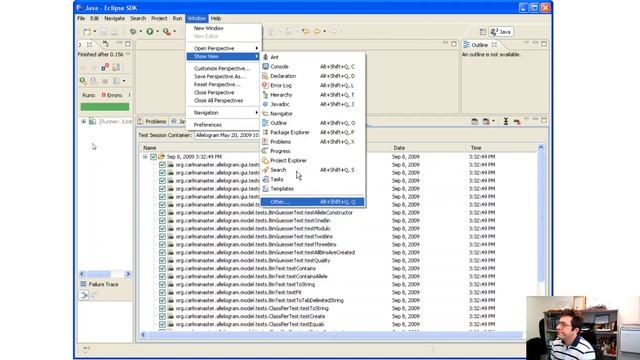Toggle checkbox for BinTest.testToTabDelimitedString
The width and height of the screenshot is (640, 360).
[x=162, y=300]
